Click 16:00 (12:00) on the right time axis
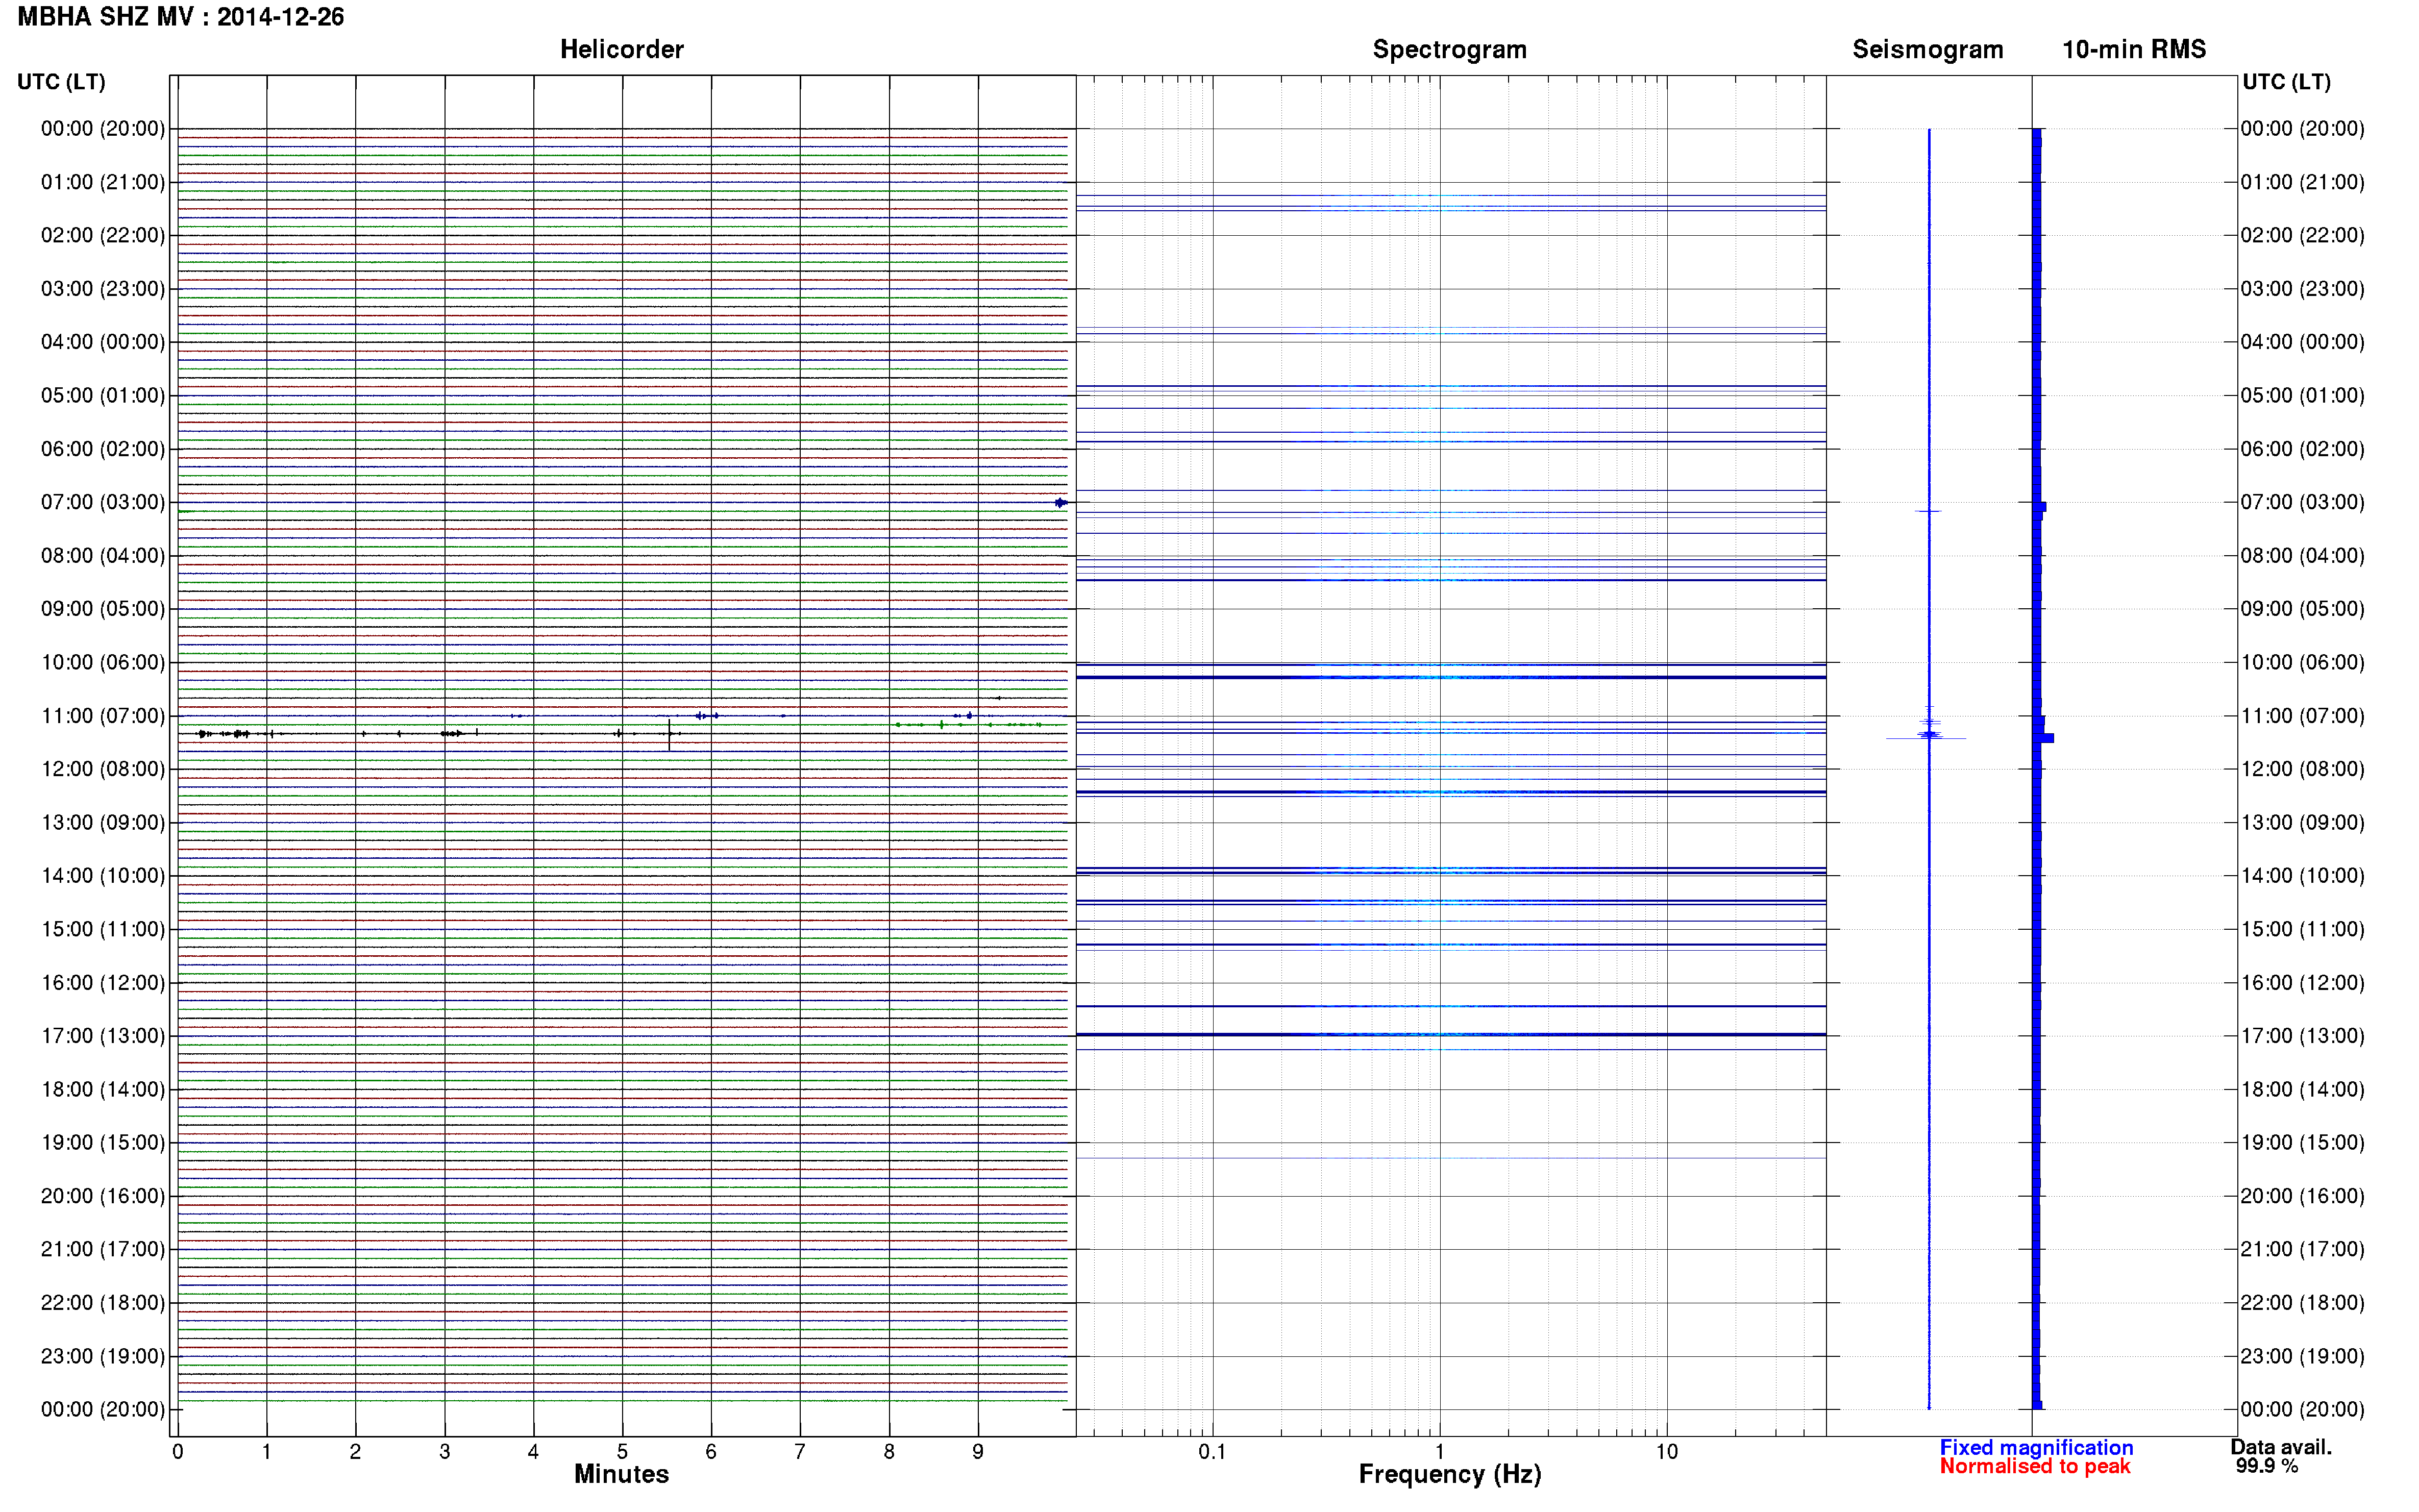The width and height of the screenshot is (2419, 1512). [2302, 983]
